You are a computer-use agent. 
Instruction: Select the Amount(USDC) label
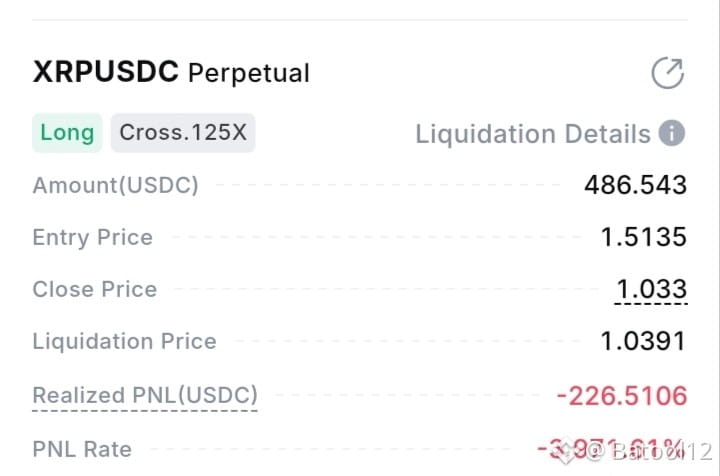(116, 185)
